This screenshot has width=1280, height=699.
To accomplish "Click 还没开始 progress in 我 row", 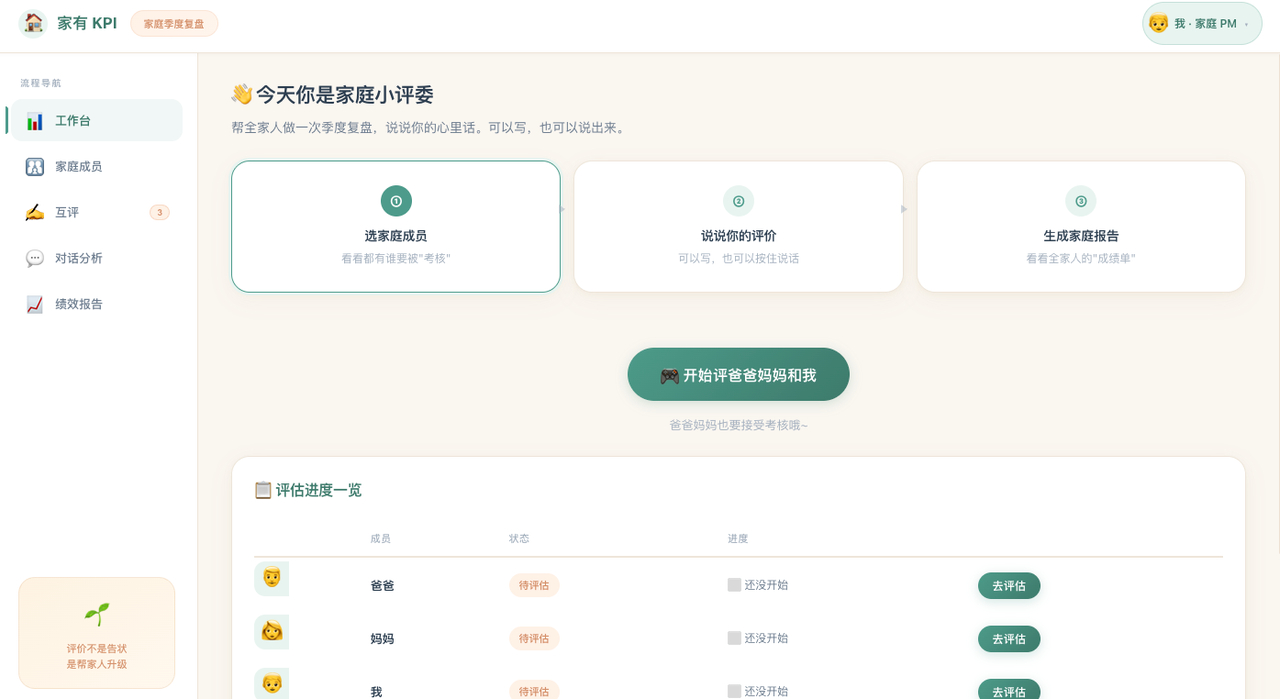I will click(x=758, y=691).
